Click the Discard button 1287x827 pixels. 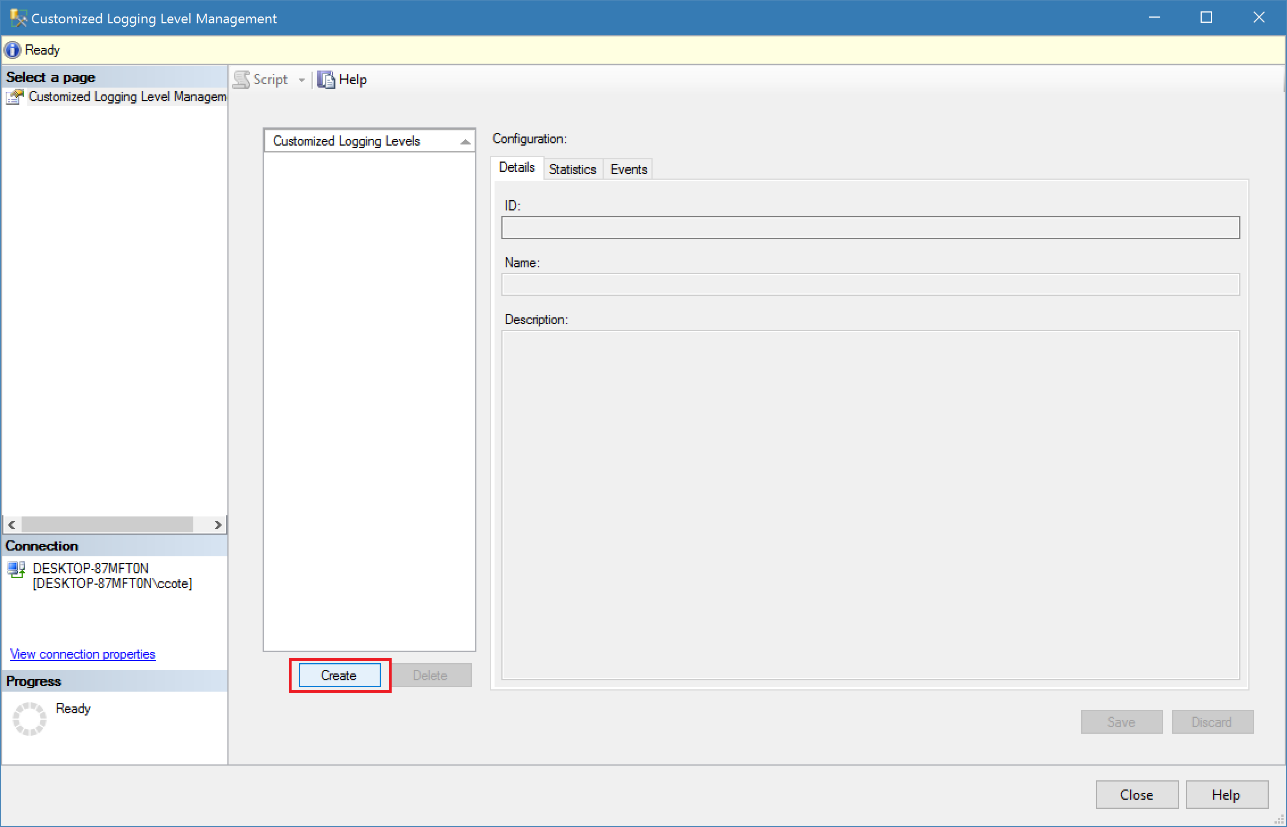(1212, 722)
